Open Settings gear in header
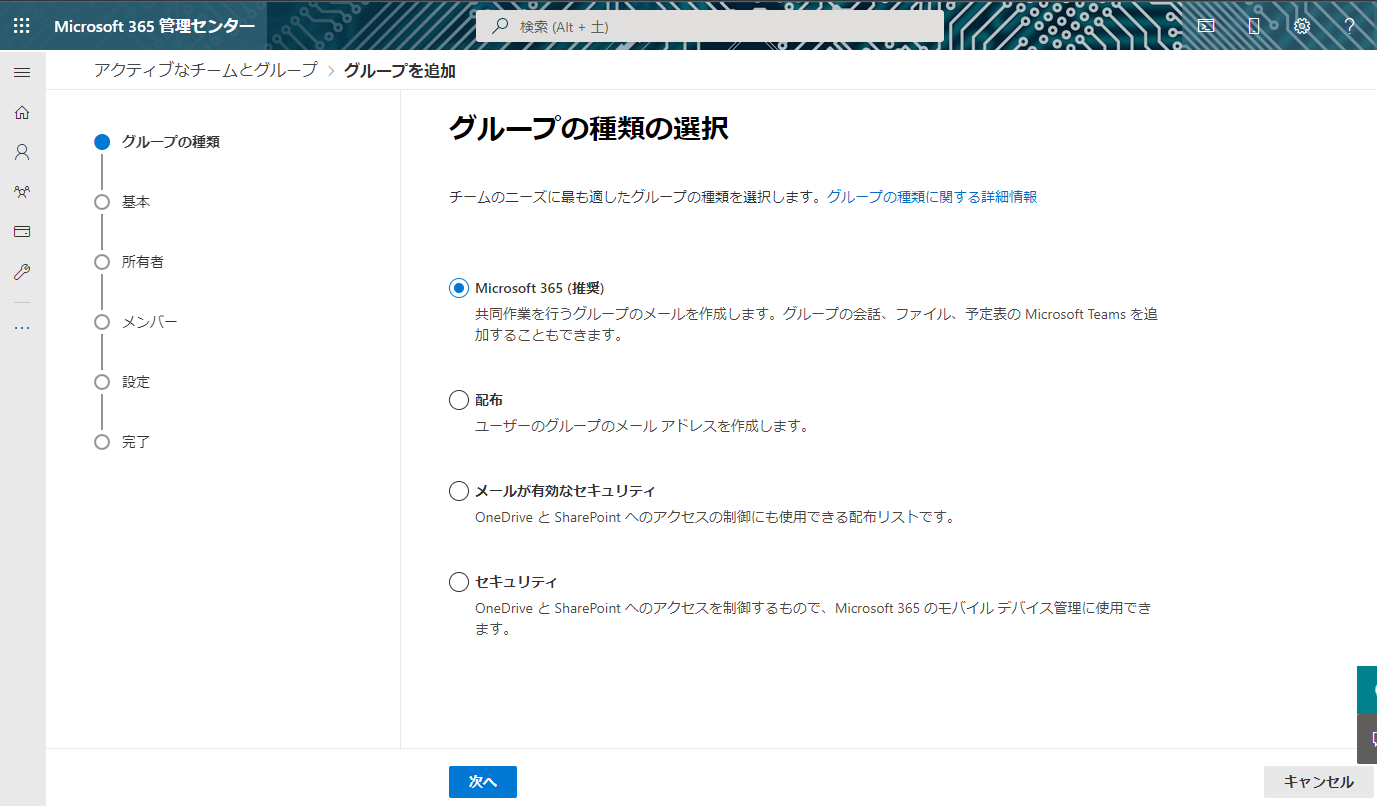The height and width of the screenshot is (806, 1377). pyautogui.click(x=1302, y=26)
